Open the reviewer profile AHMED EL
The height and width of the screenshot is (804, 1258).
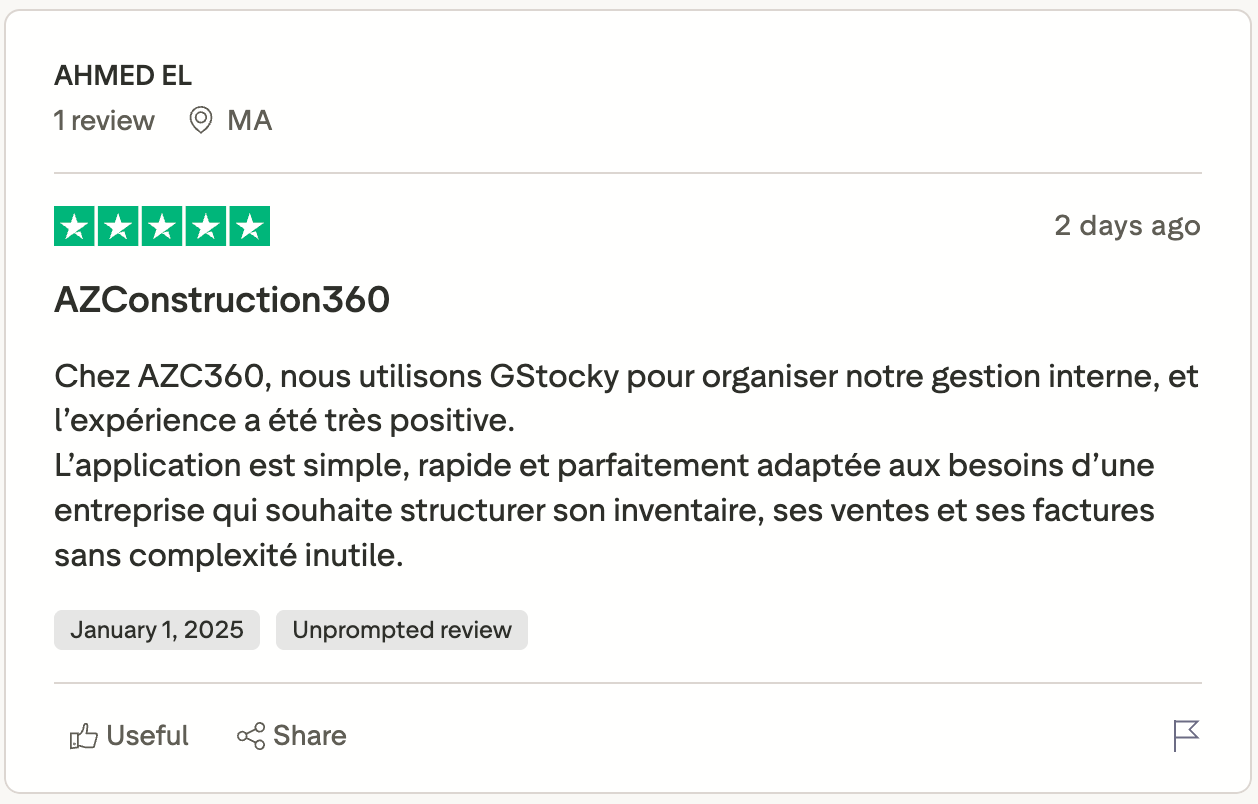coord(120,74)
